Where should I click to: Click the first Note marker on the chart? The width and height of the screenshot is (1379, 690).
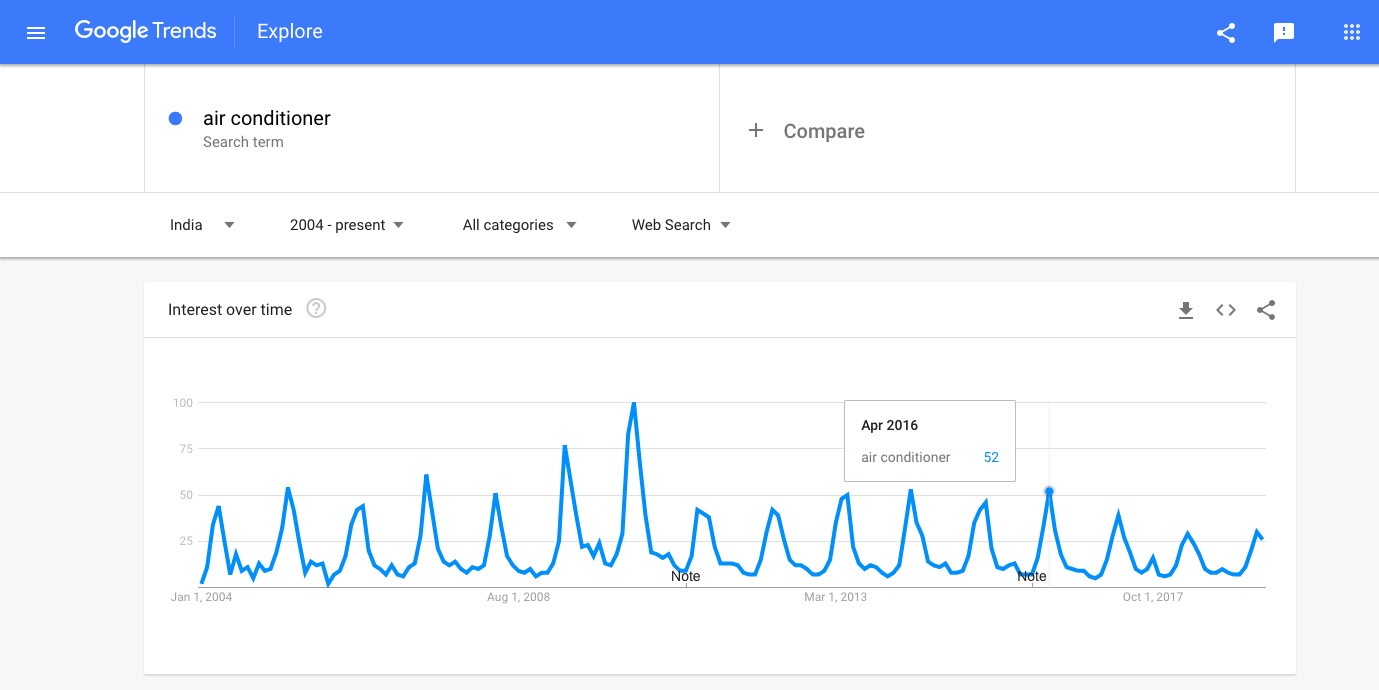[685, 576]
